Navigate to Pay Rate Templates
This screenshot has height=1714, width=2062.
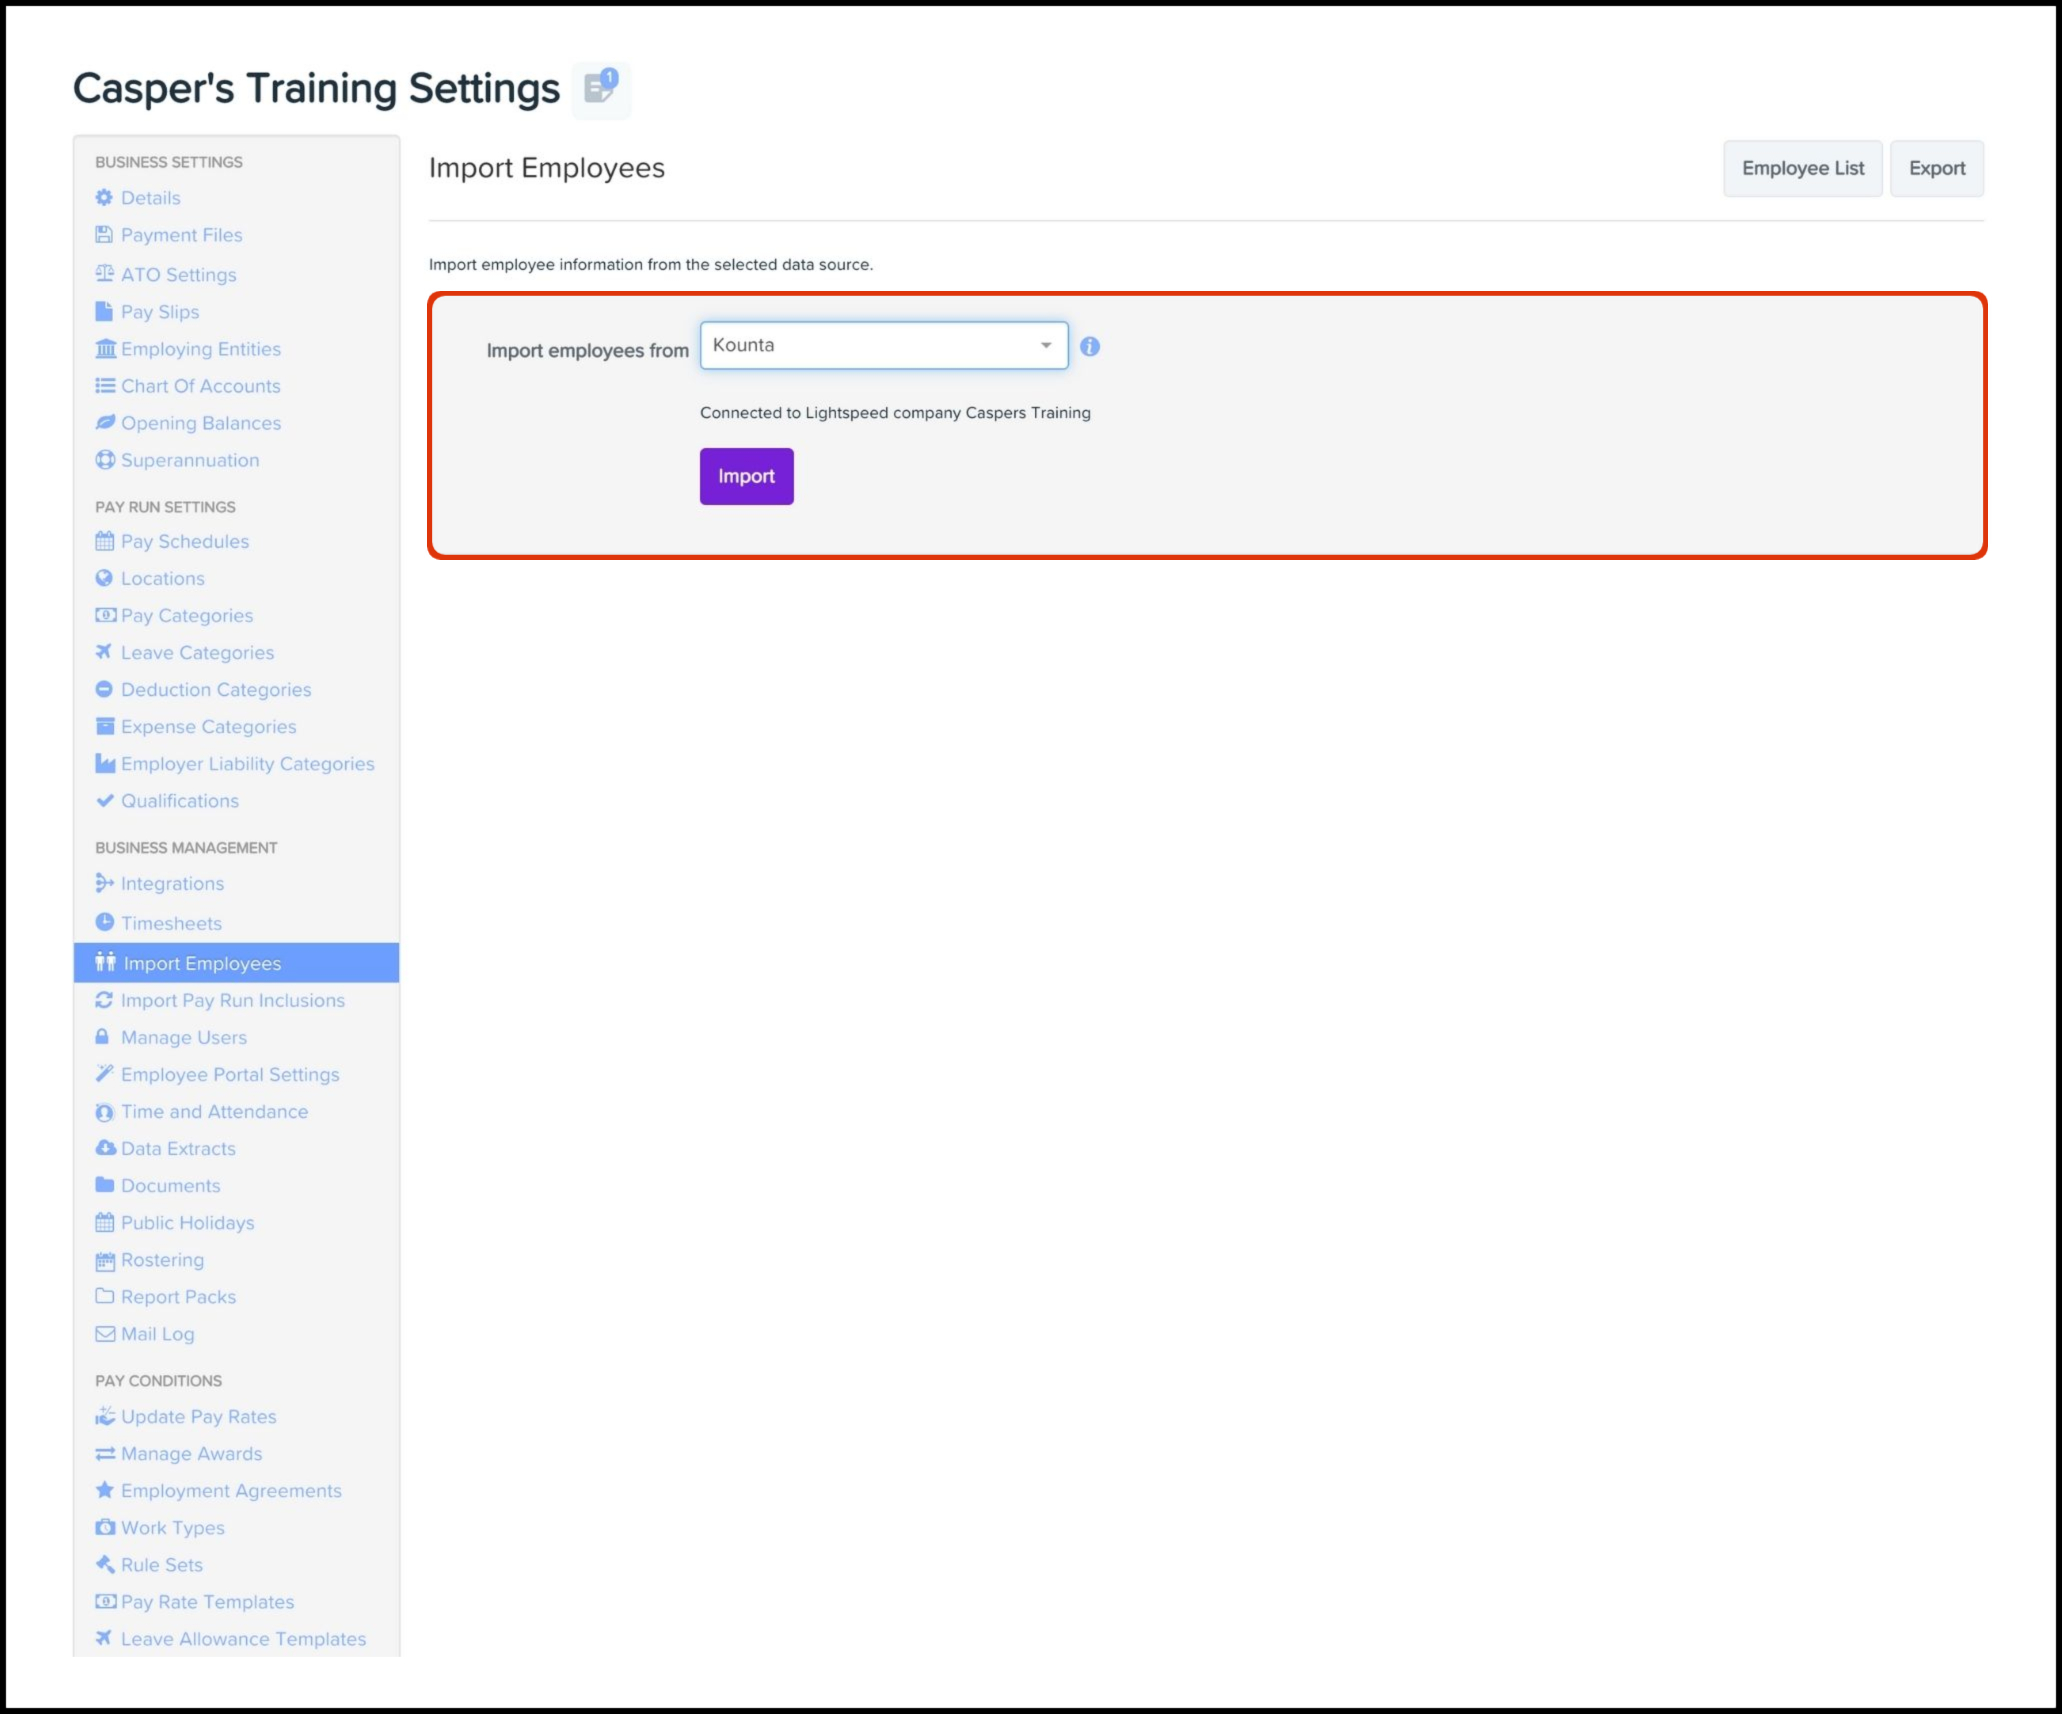point(207,1602)
